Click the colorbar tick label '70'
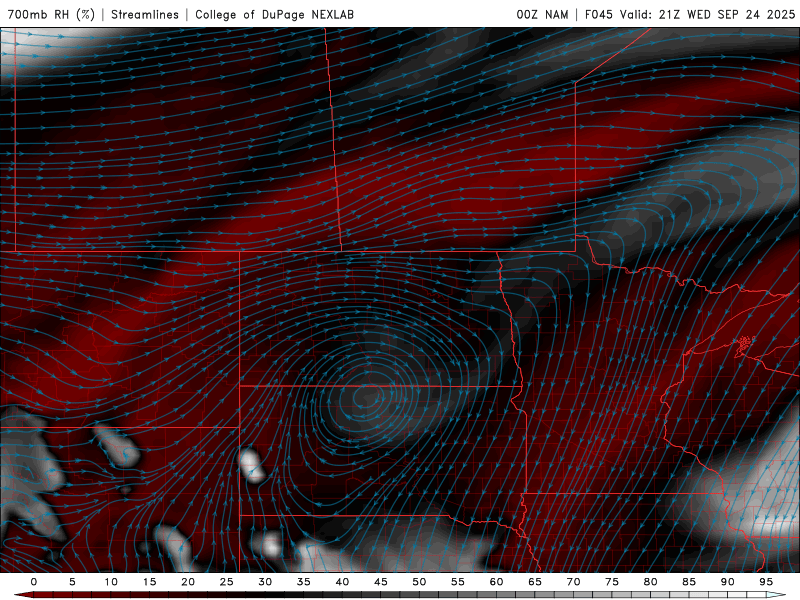 point(573,582)
